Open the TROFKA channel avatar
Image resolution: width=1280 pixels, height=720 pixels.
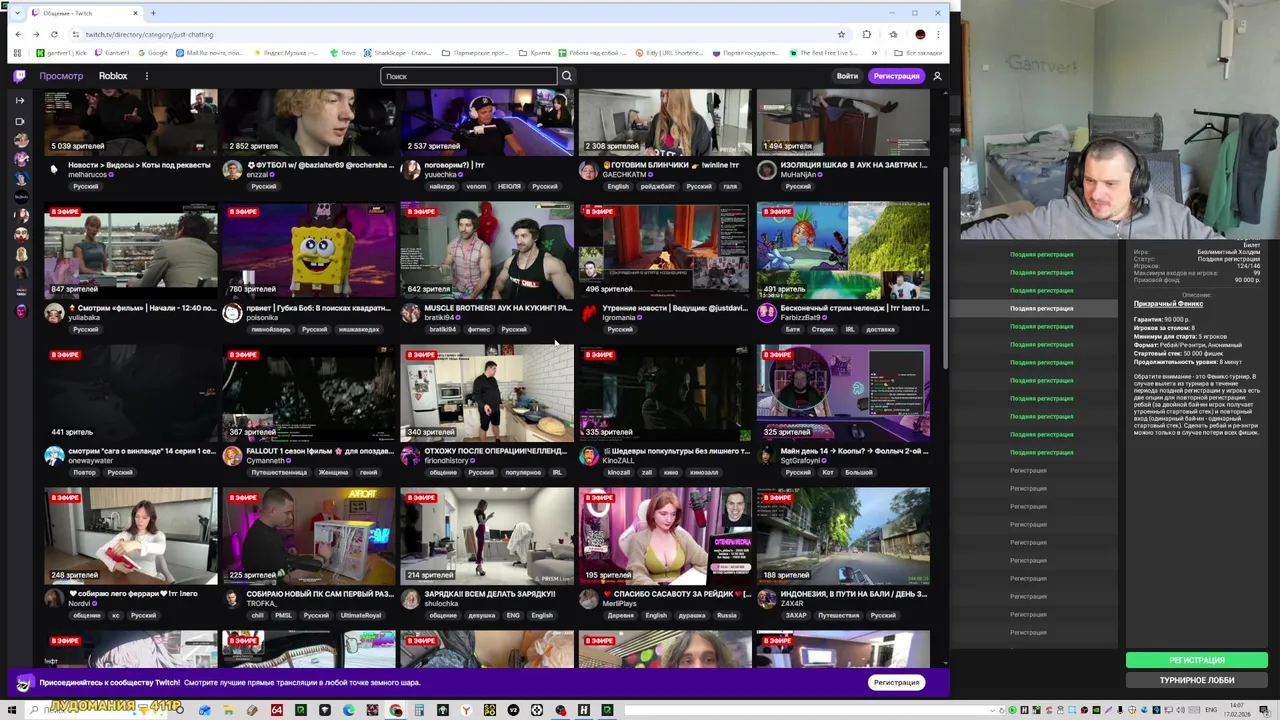point(232,599)
